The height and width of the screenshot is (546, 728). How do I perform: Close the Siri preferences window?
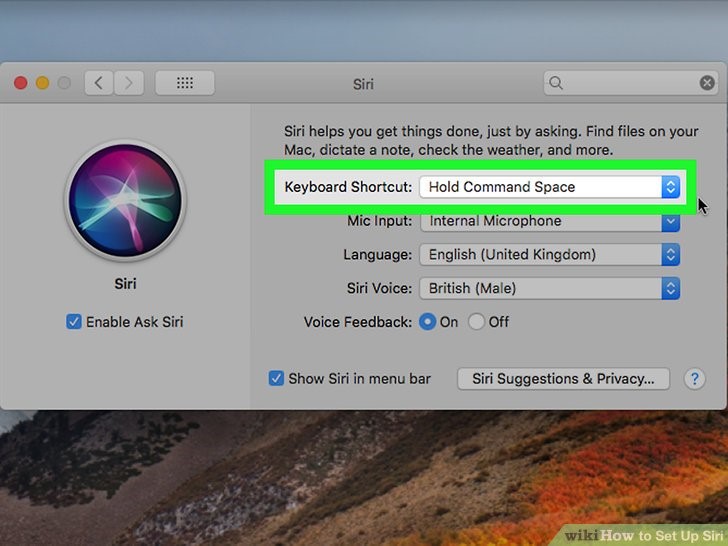(21, 84)
